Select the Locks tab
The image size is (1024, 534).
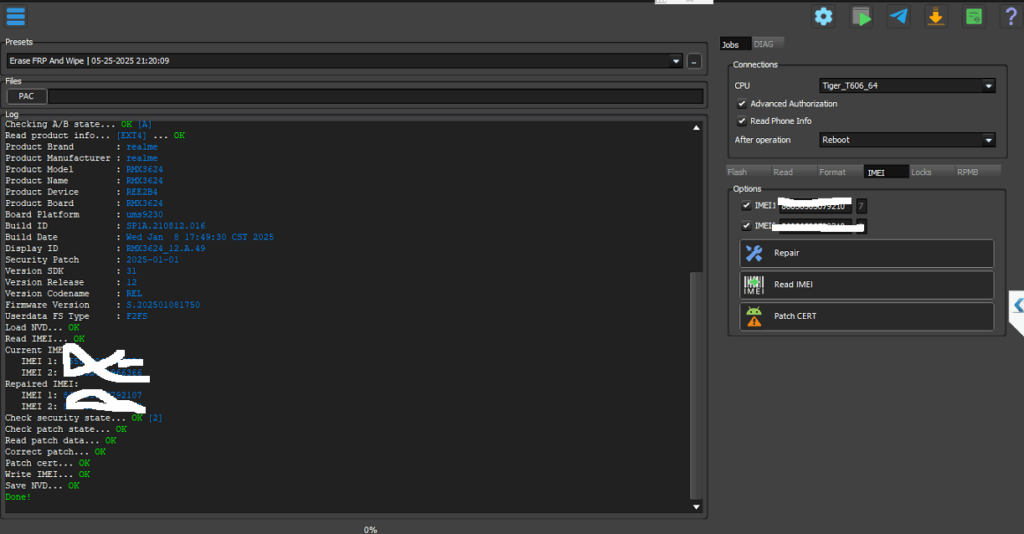[921, 172]
